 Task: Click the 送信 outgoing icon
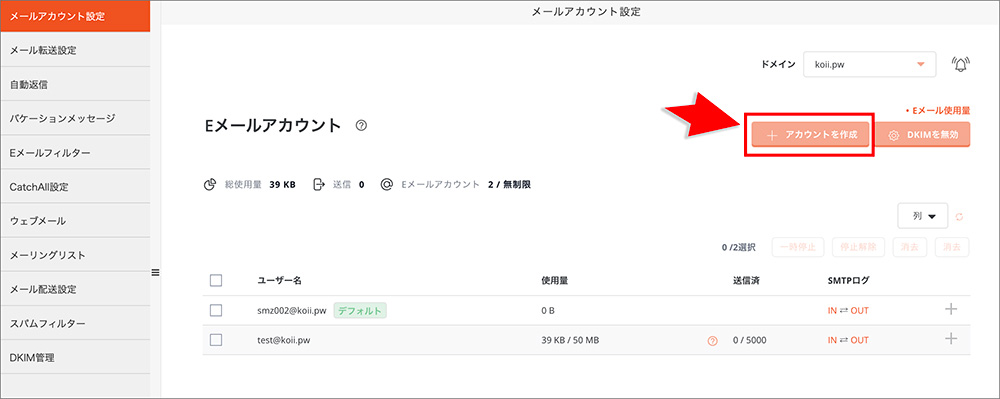319,185
